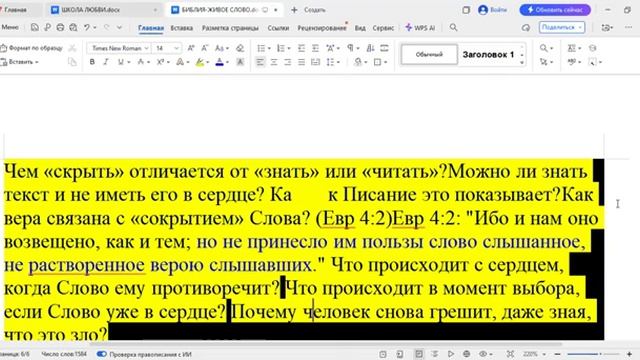Justify text alignment

[x=302, y=62]
